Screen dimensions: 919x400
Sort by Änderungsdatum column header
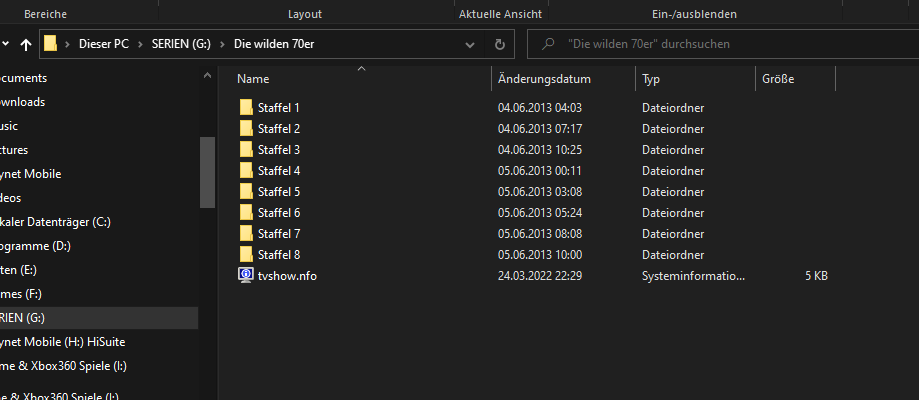click(544, 79)
